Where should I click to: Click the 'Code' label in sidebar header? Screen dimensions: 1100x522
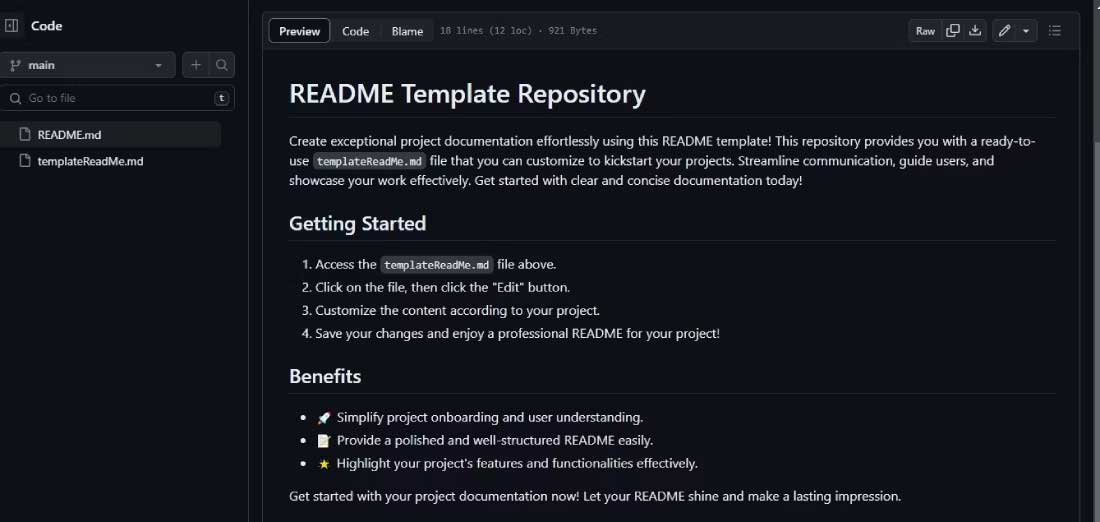pyautogui.click(x=46, y=26)
